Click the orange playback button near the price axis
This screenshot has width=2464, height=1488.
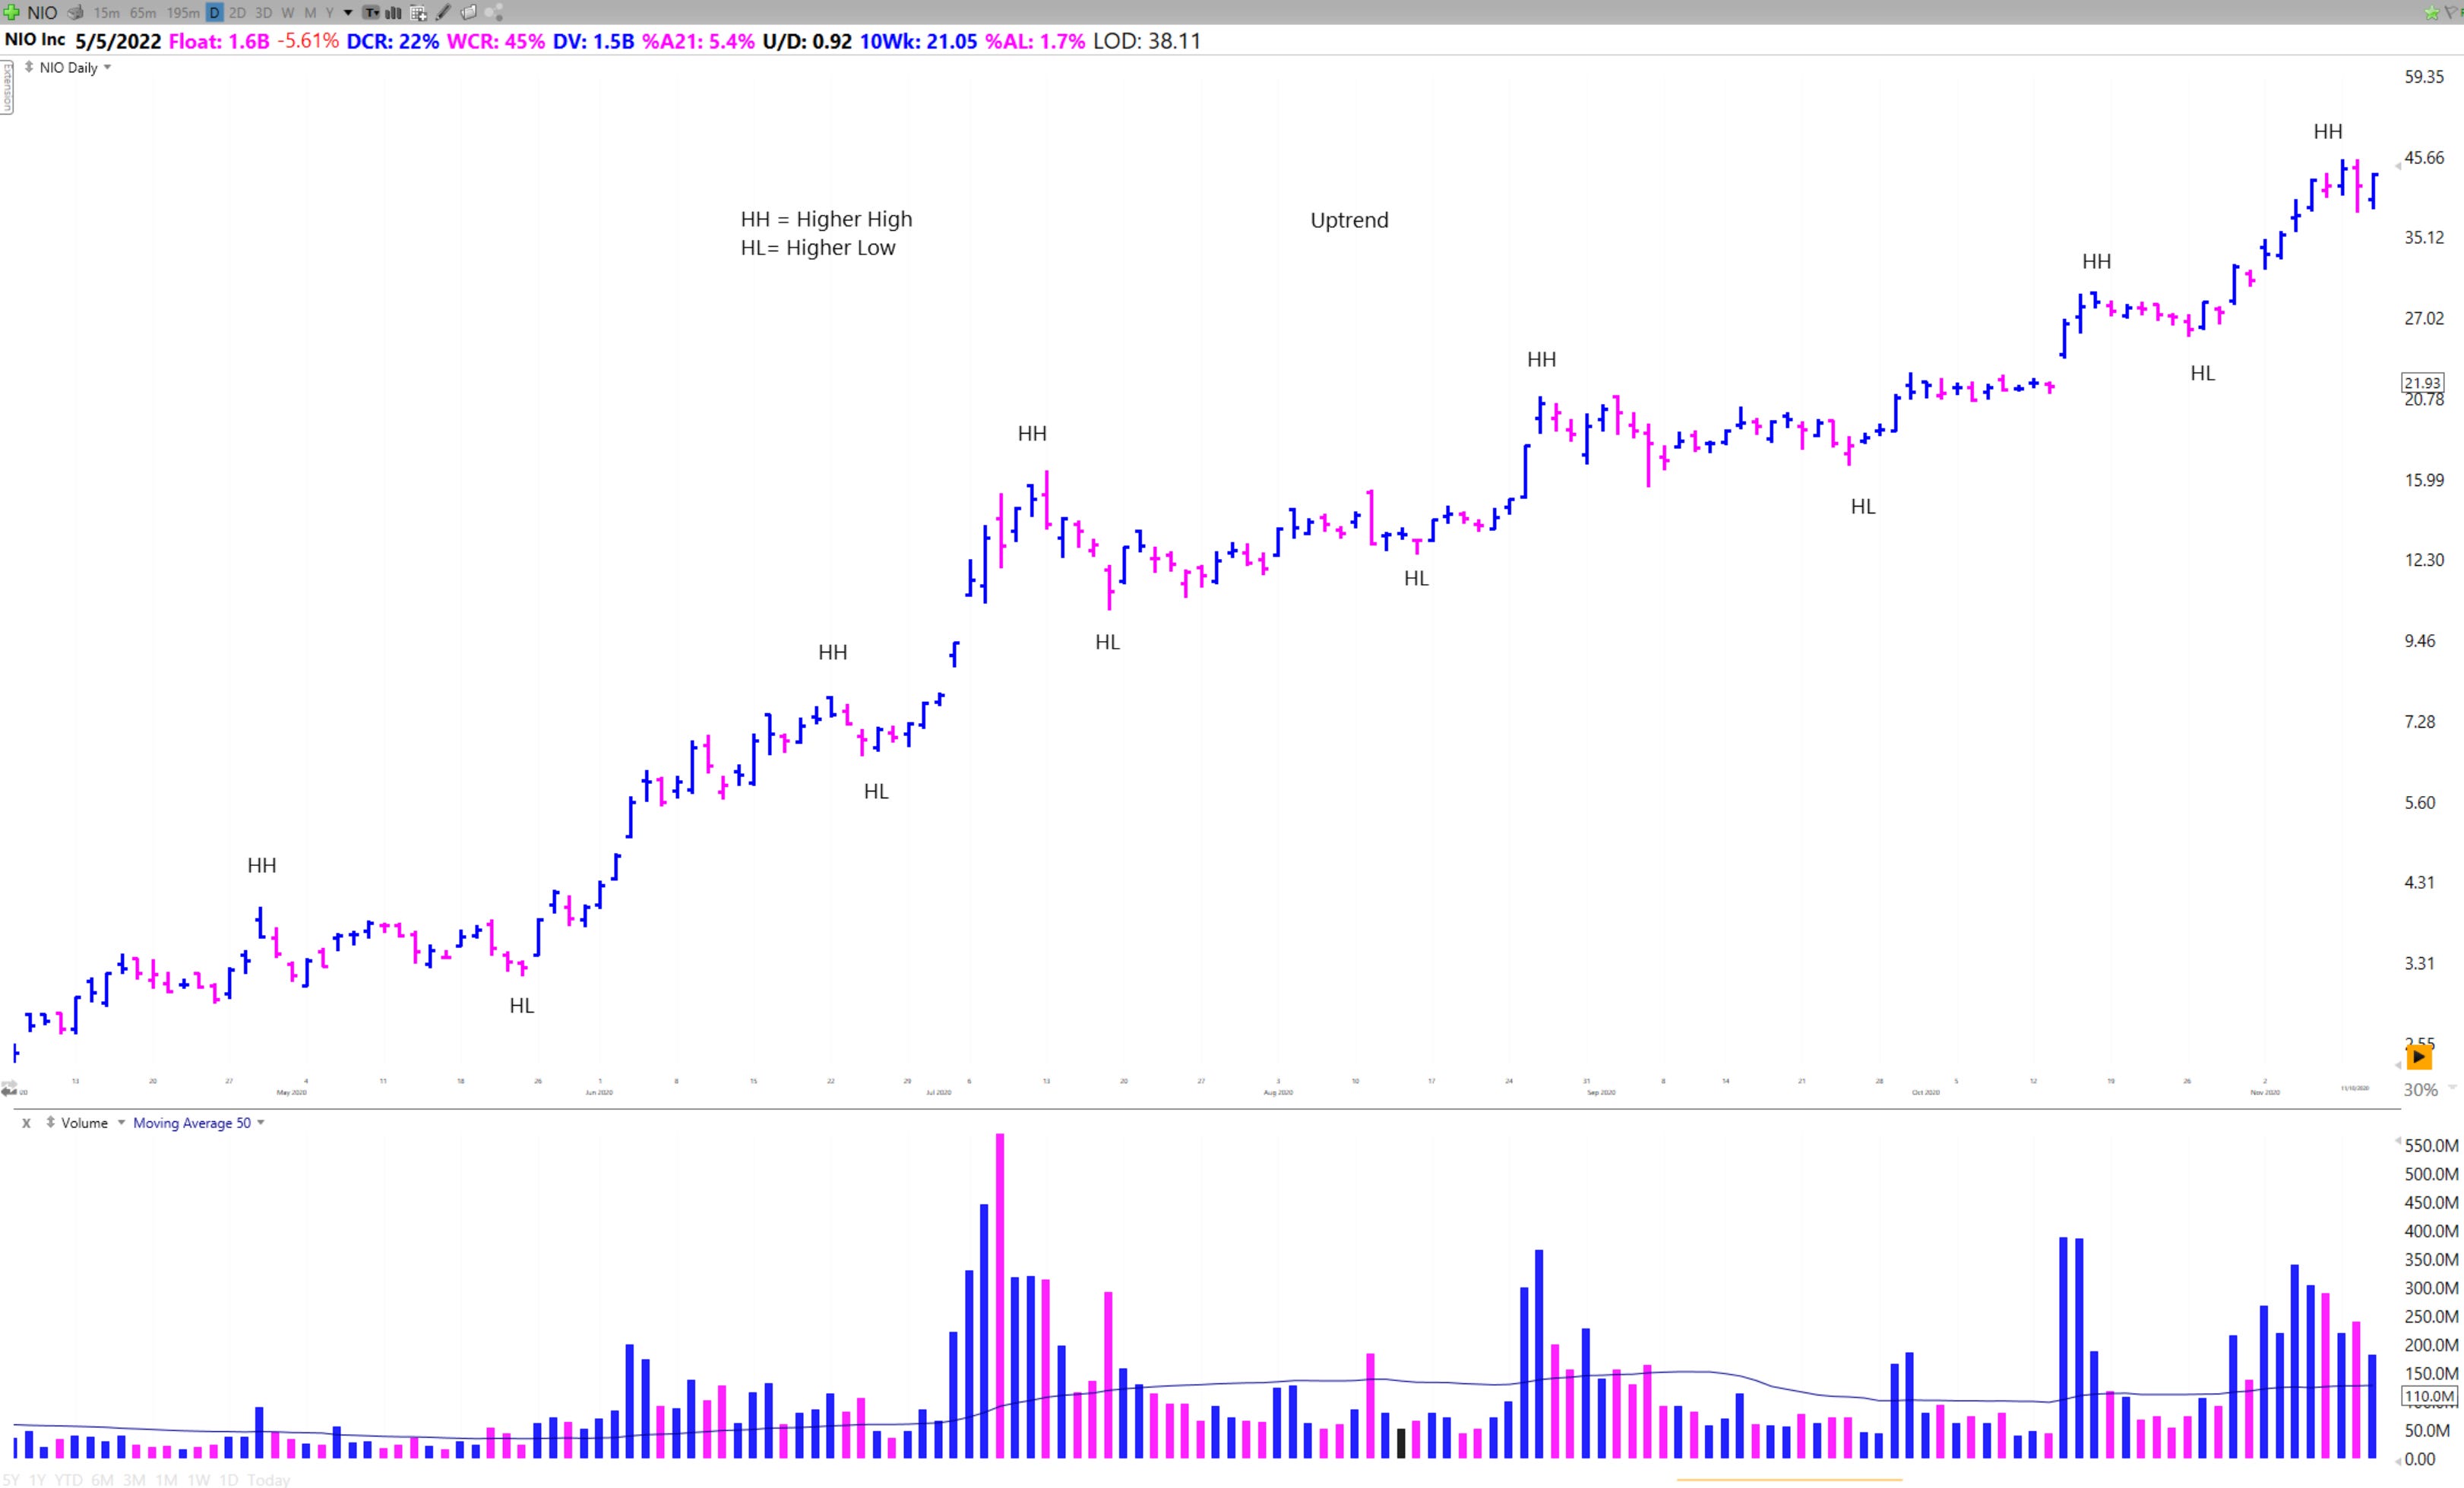[2419, 1056]
